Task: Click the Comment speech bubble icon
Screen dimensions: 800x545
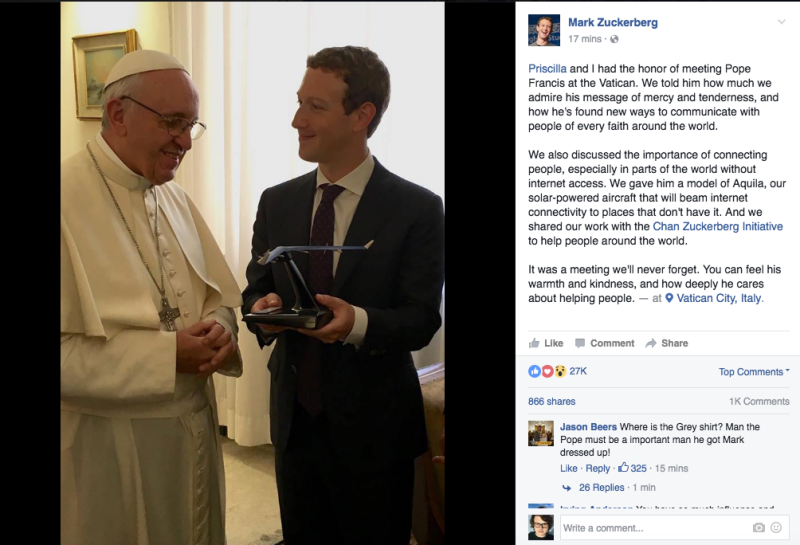Action: [x=580, y=343]
